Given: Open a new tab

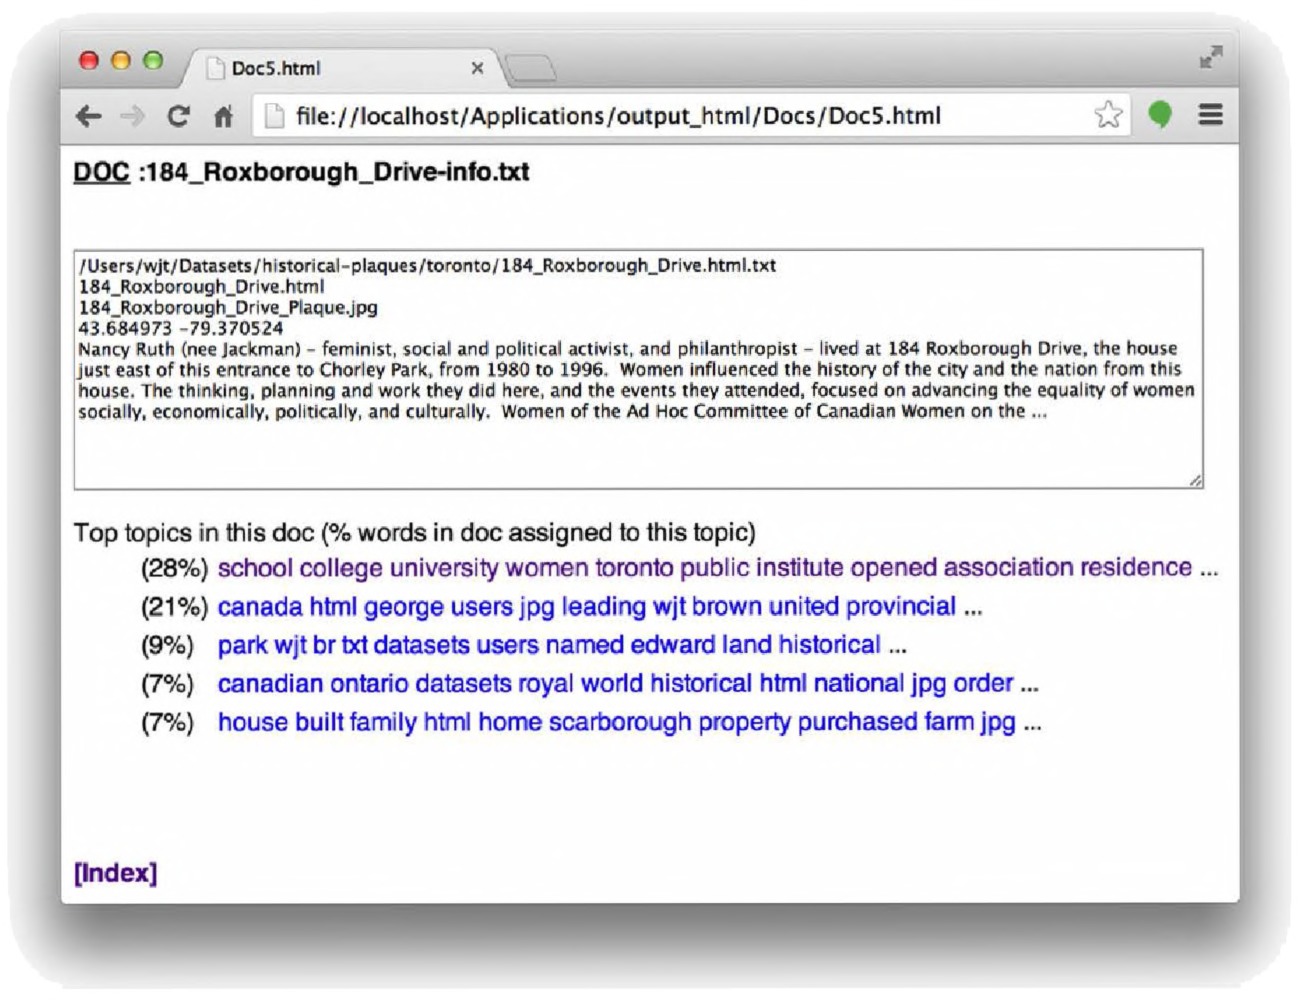Looking at the screenshot, I should [531, 69].
